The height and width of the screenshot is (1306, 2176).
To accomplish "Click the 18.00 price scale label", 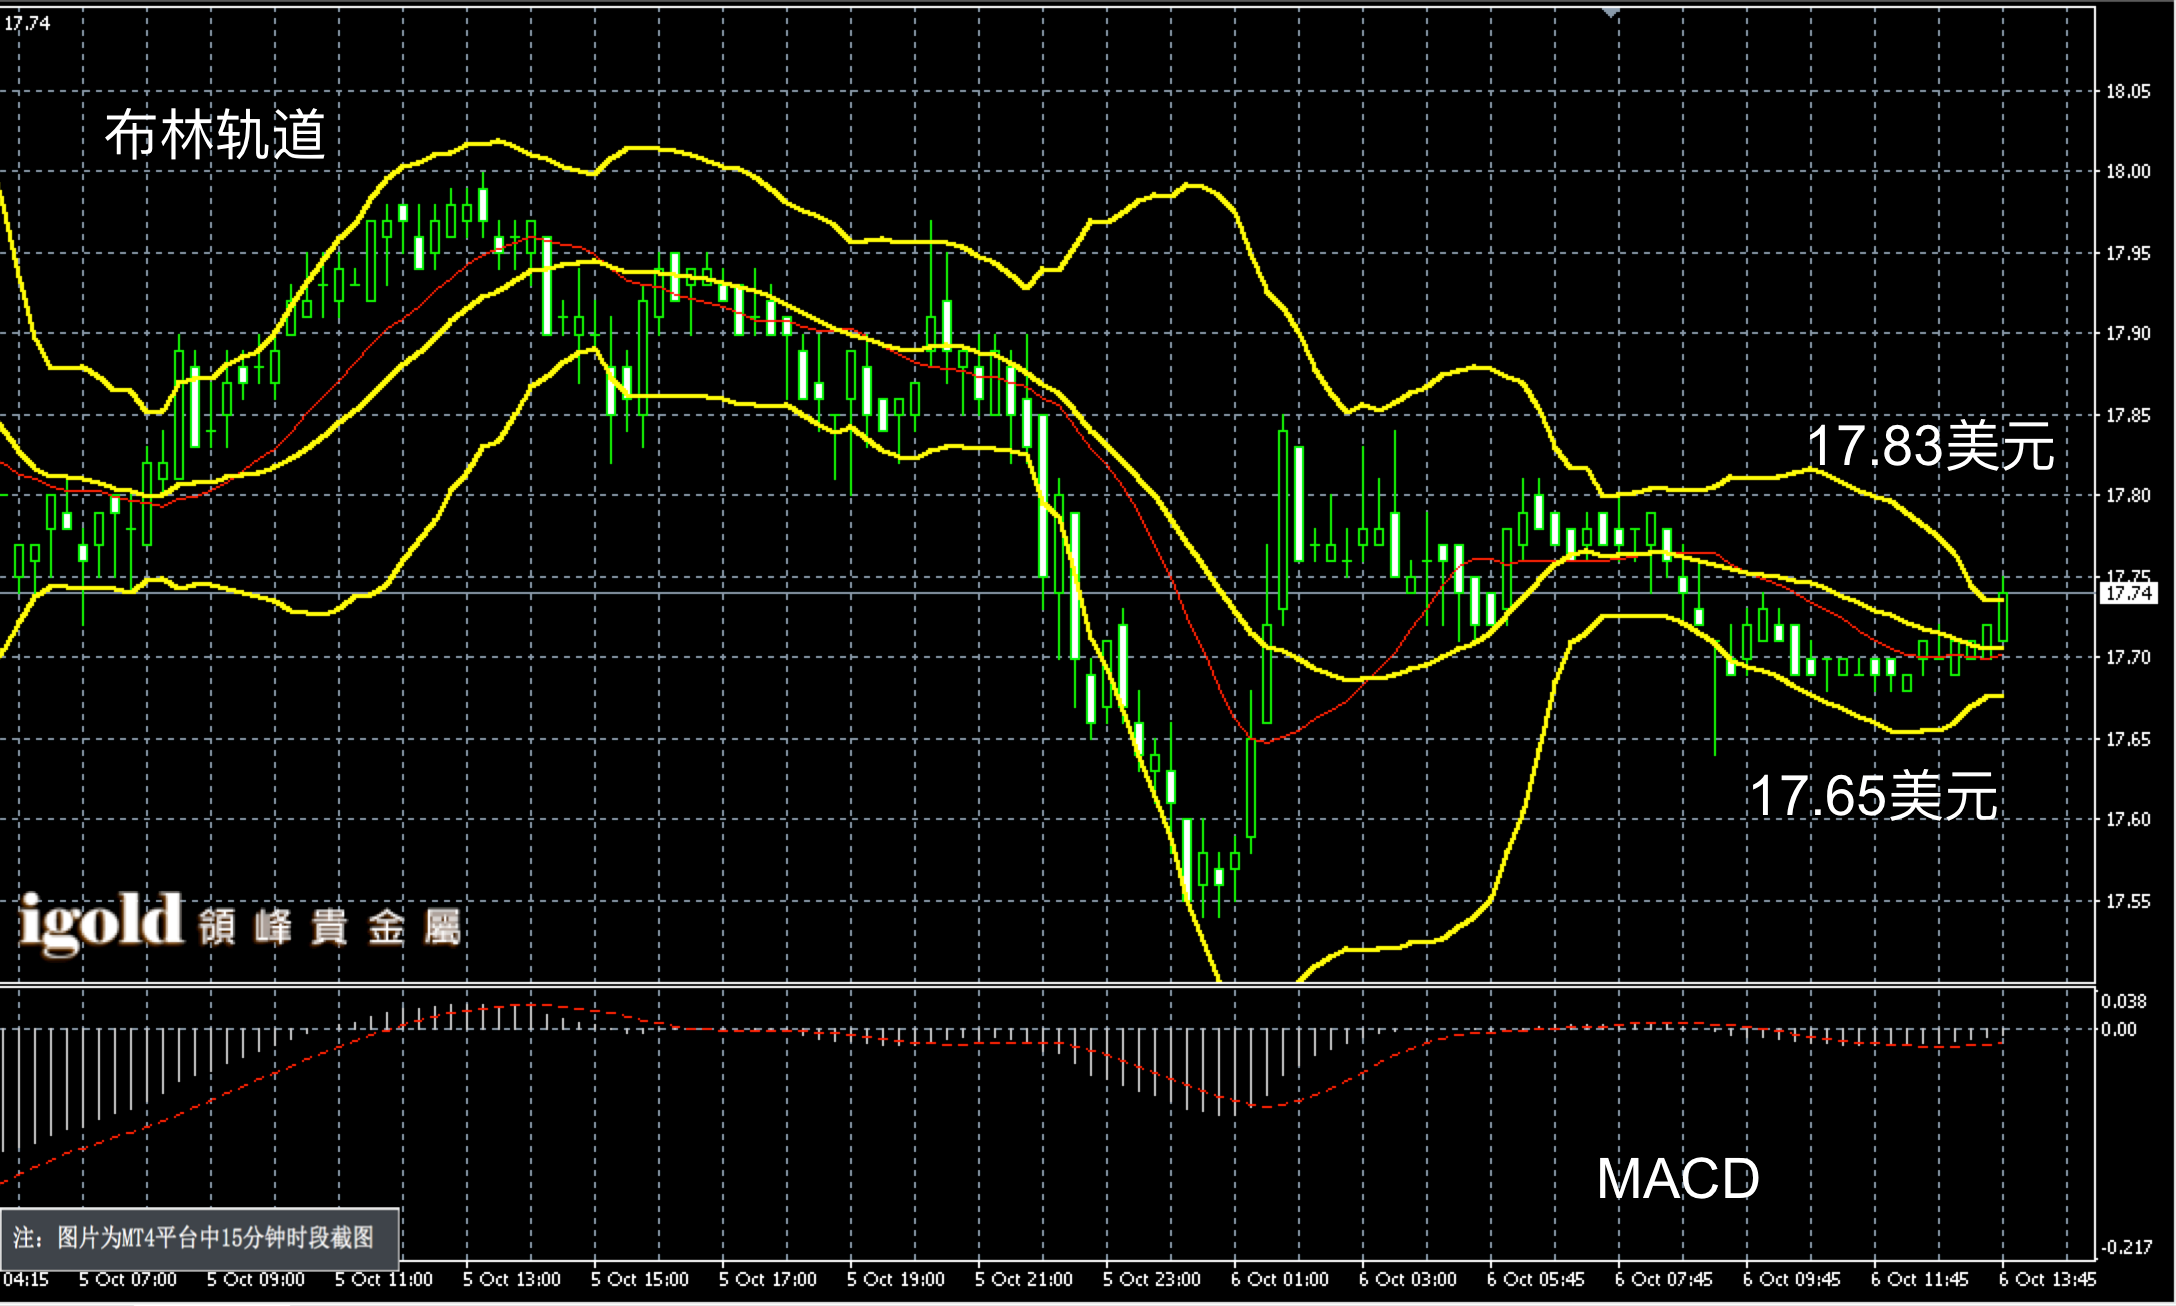I will coord(2127,171).
